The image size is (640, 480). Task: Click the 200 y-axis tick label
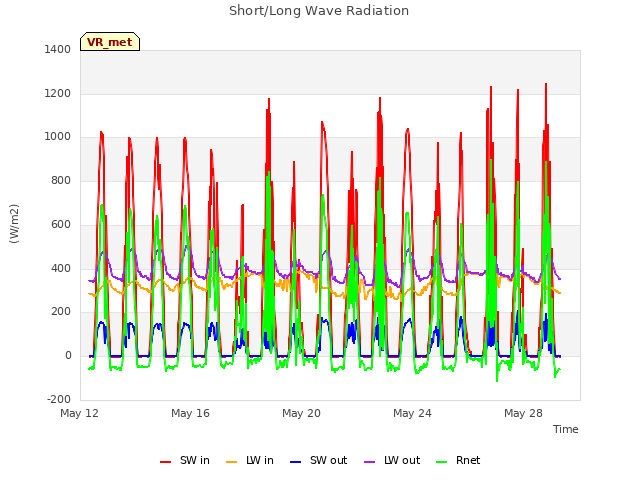(x=61, y=312)
